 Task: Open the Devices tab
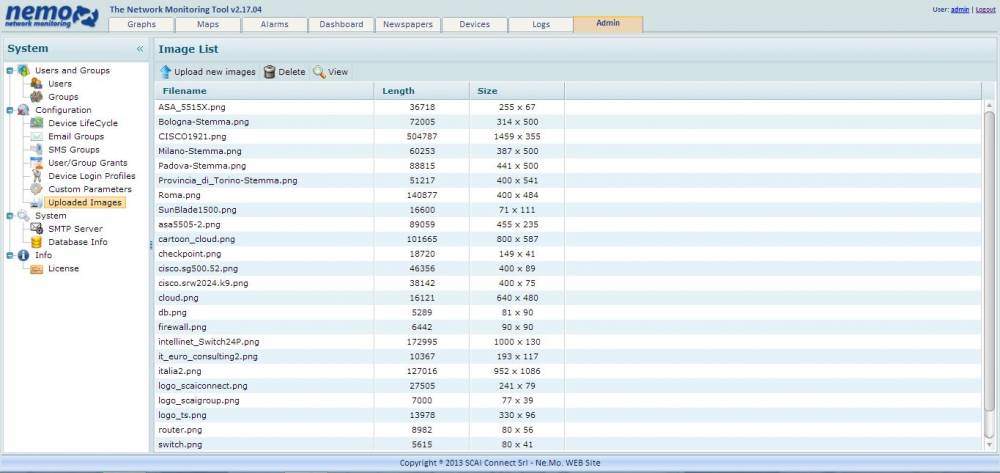click(474, 24)
